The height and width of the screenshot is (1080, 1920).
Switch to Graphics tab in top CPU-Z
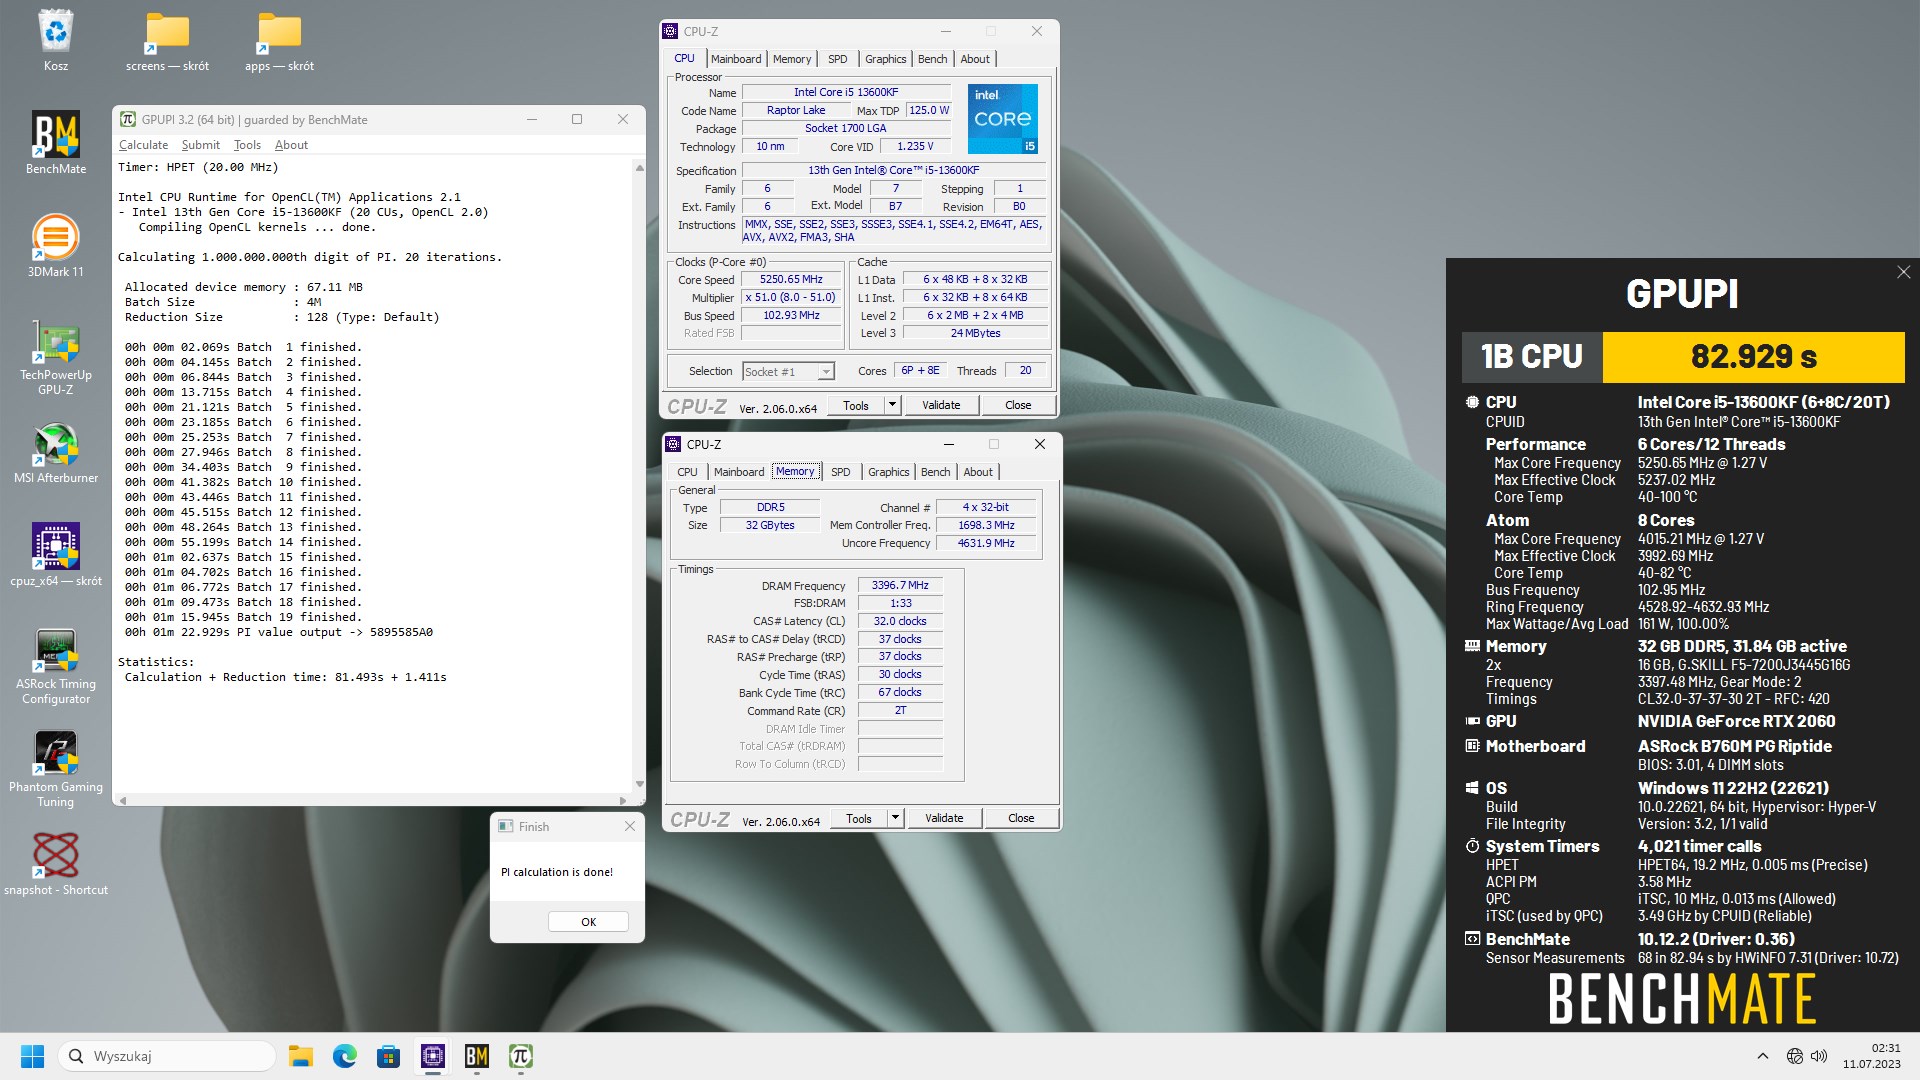coord(886,59)
